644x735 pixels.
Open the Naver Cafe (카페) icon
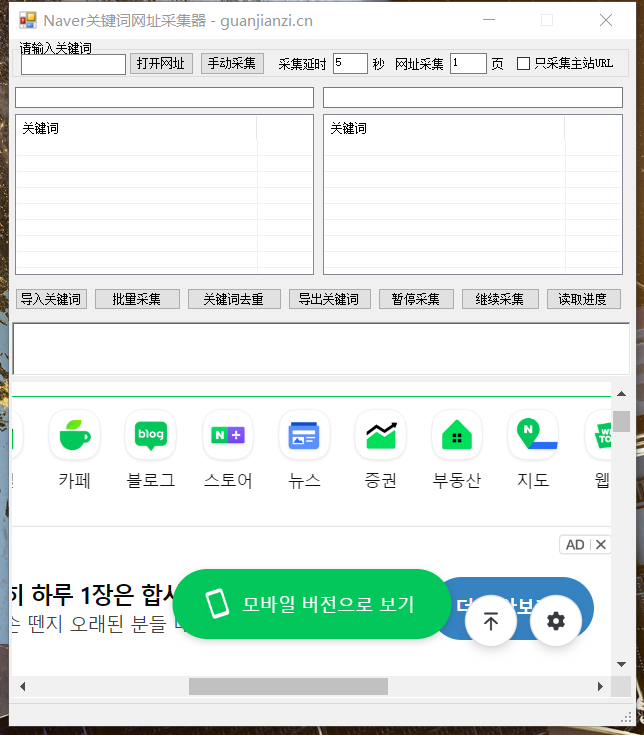pyautogui.click(x=75, y=435)
